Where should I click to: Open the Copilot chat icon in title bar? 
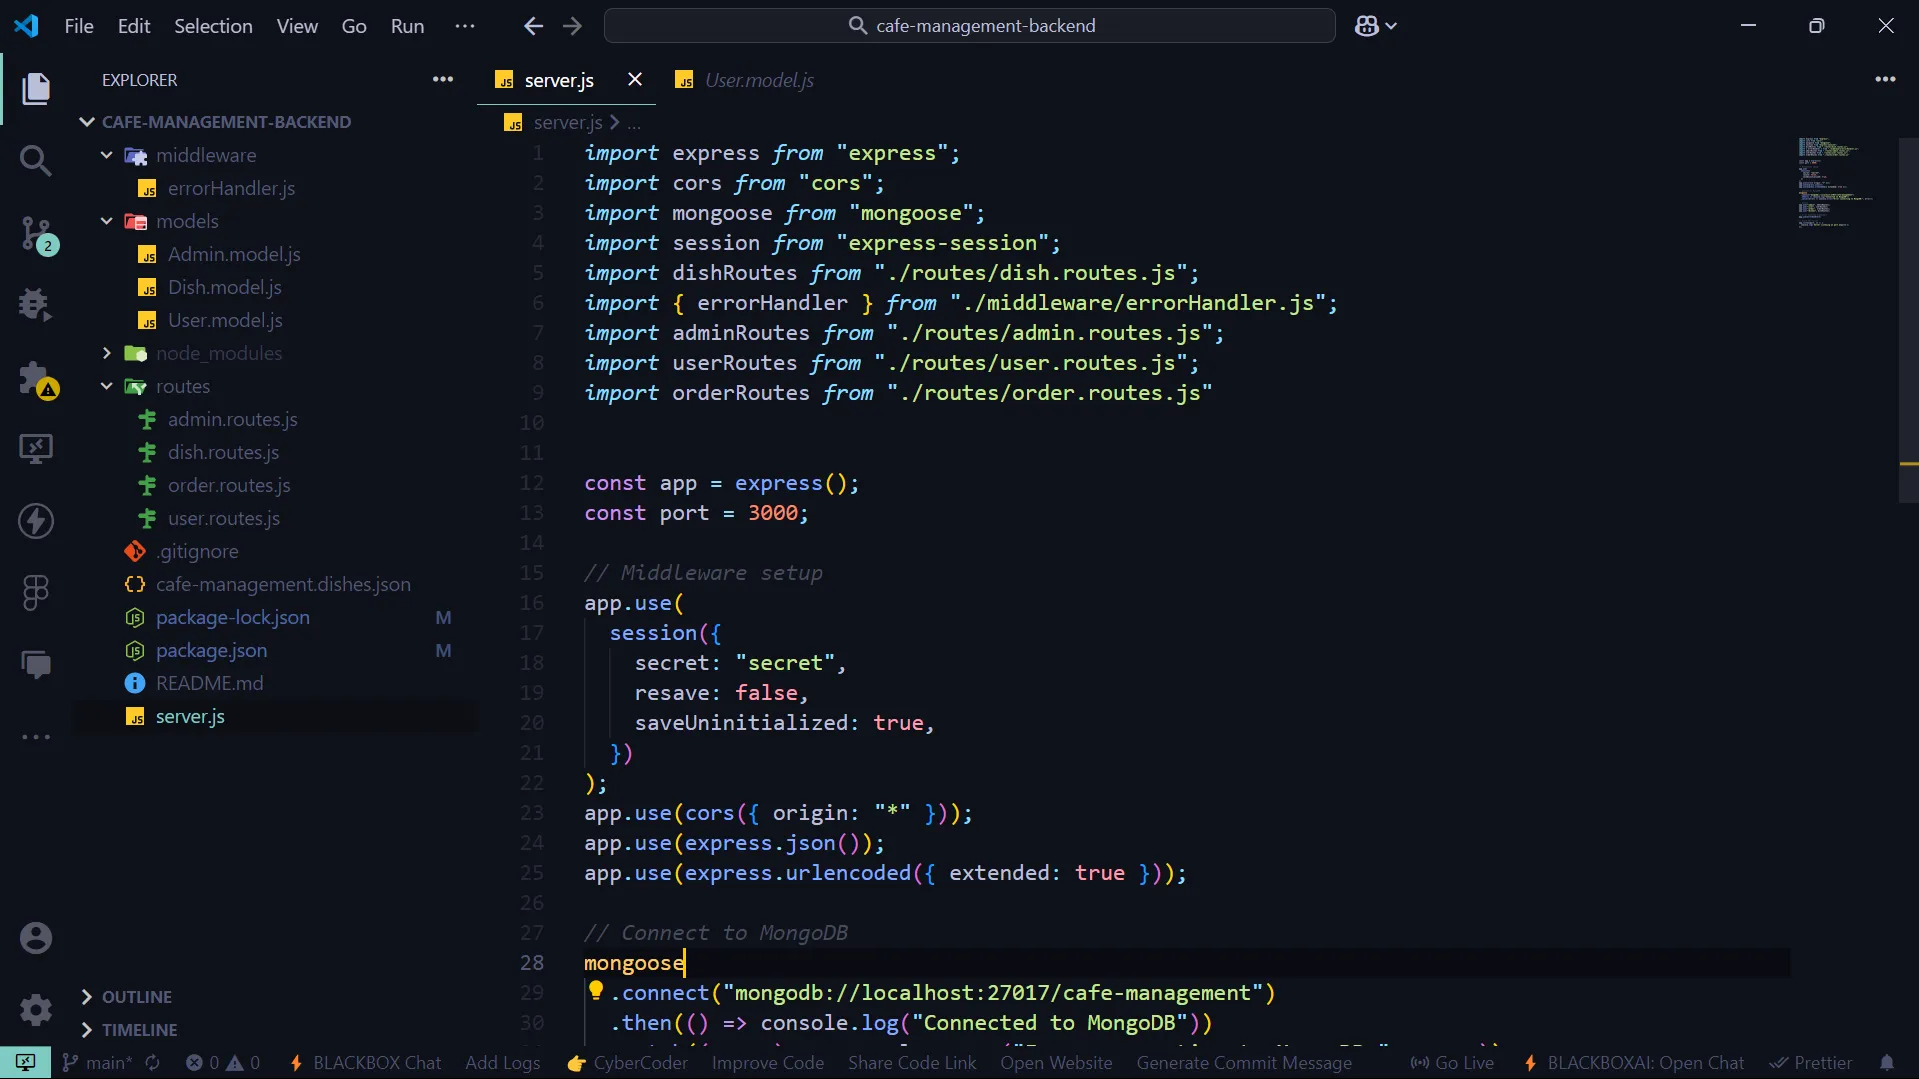[x=1366, y=26]
